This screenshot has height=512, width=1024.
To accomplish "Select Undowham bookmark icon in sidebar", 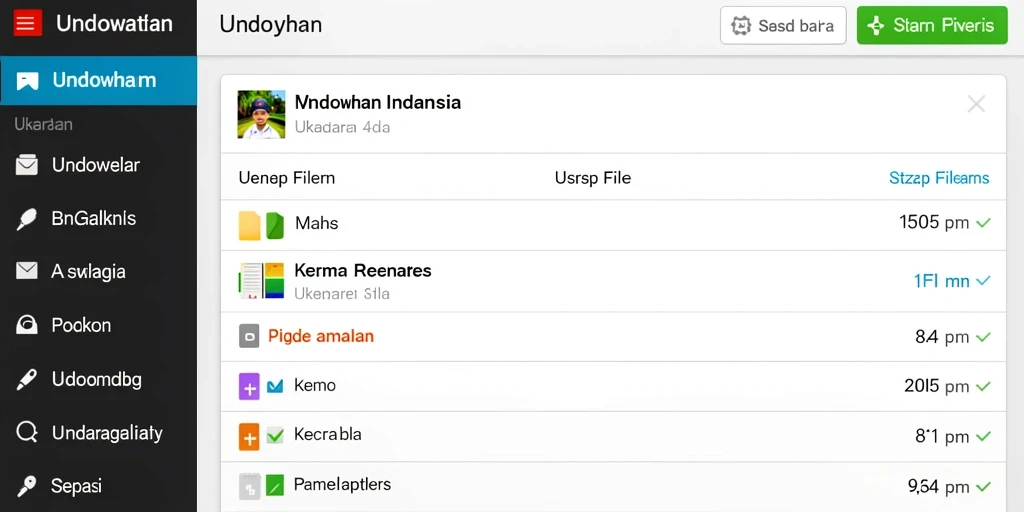I will coord(27,81).
